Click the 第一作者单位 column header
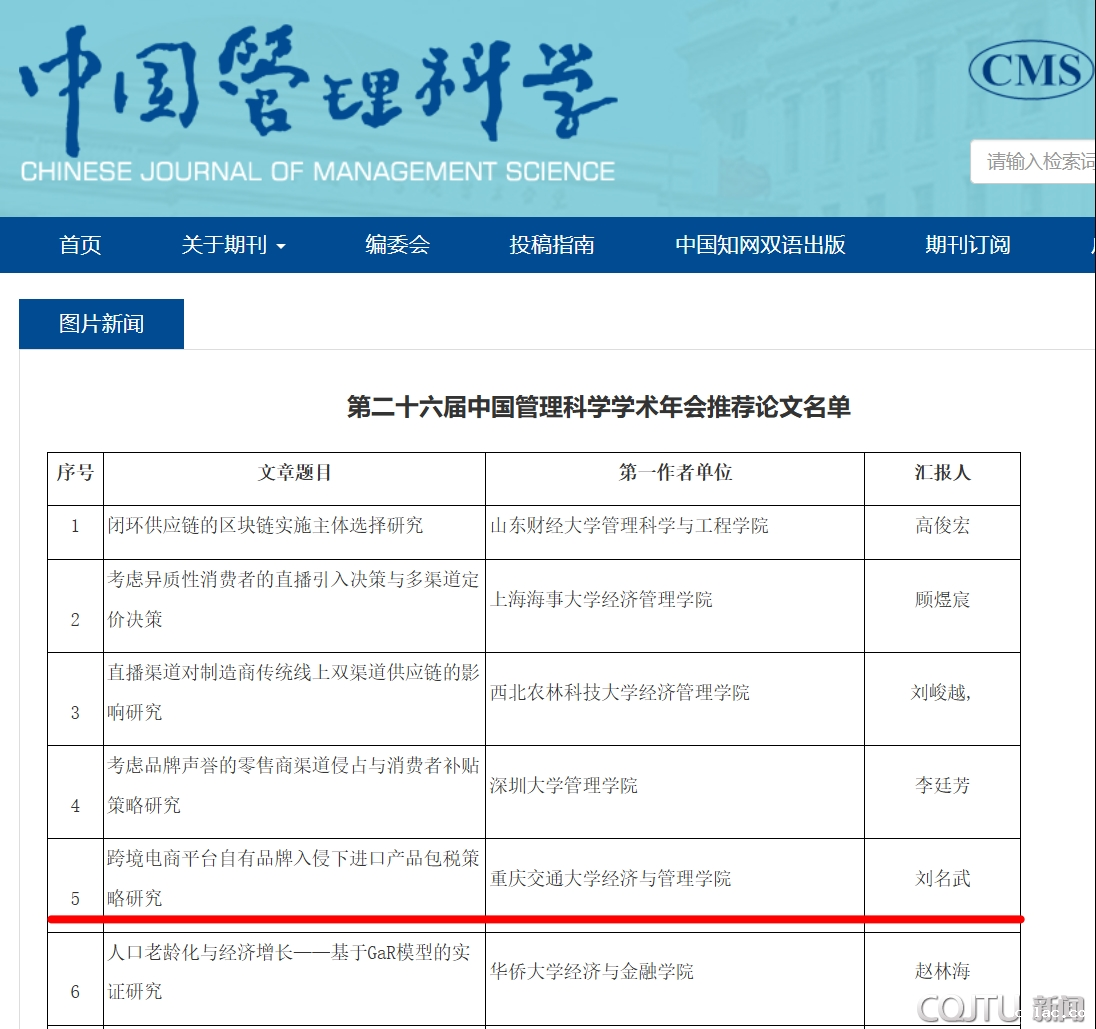This screenshot has width=1096, height=1029. pyautogui.click(x=675, y=473)
